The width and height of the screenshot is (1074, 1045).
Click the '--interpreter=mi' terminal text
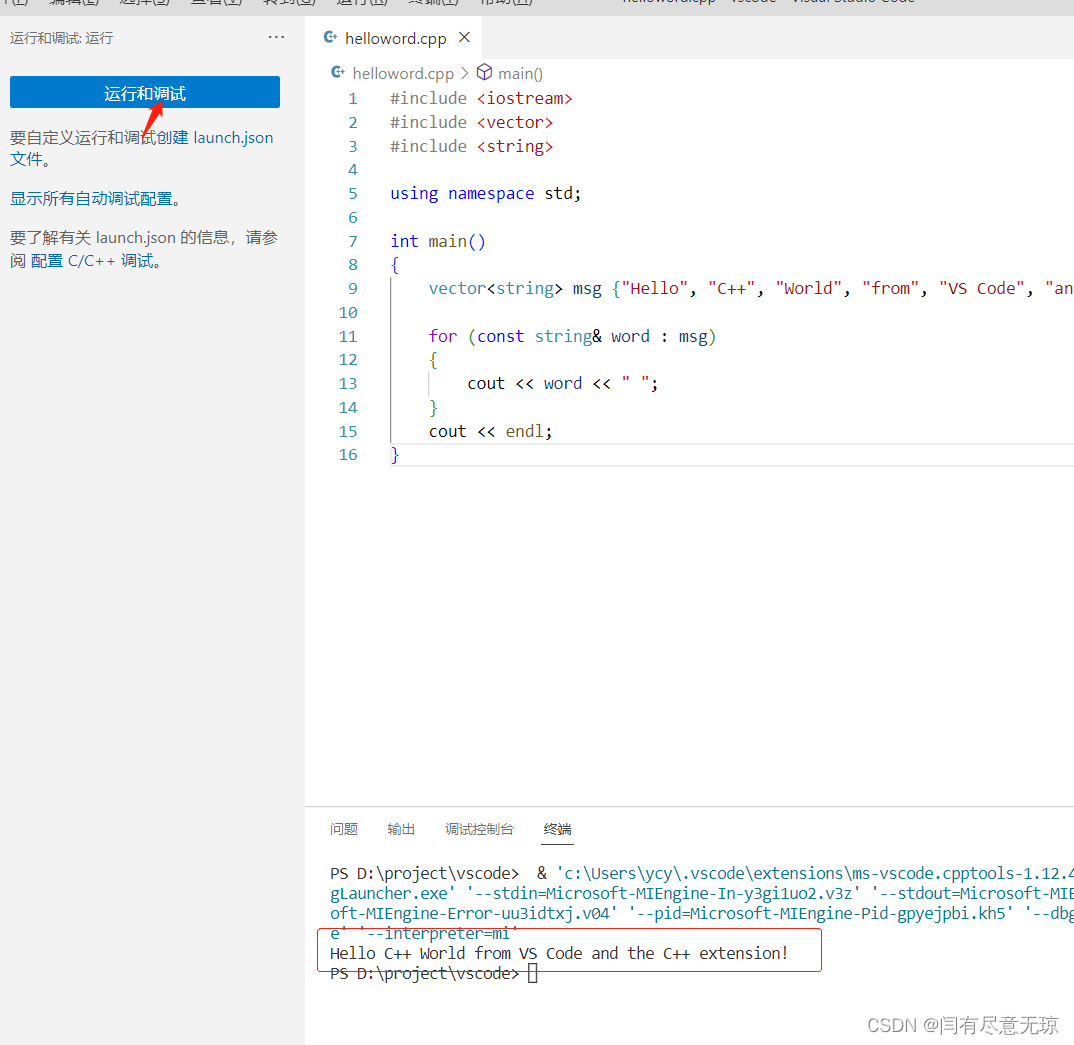point(438,934)
